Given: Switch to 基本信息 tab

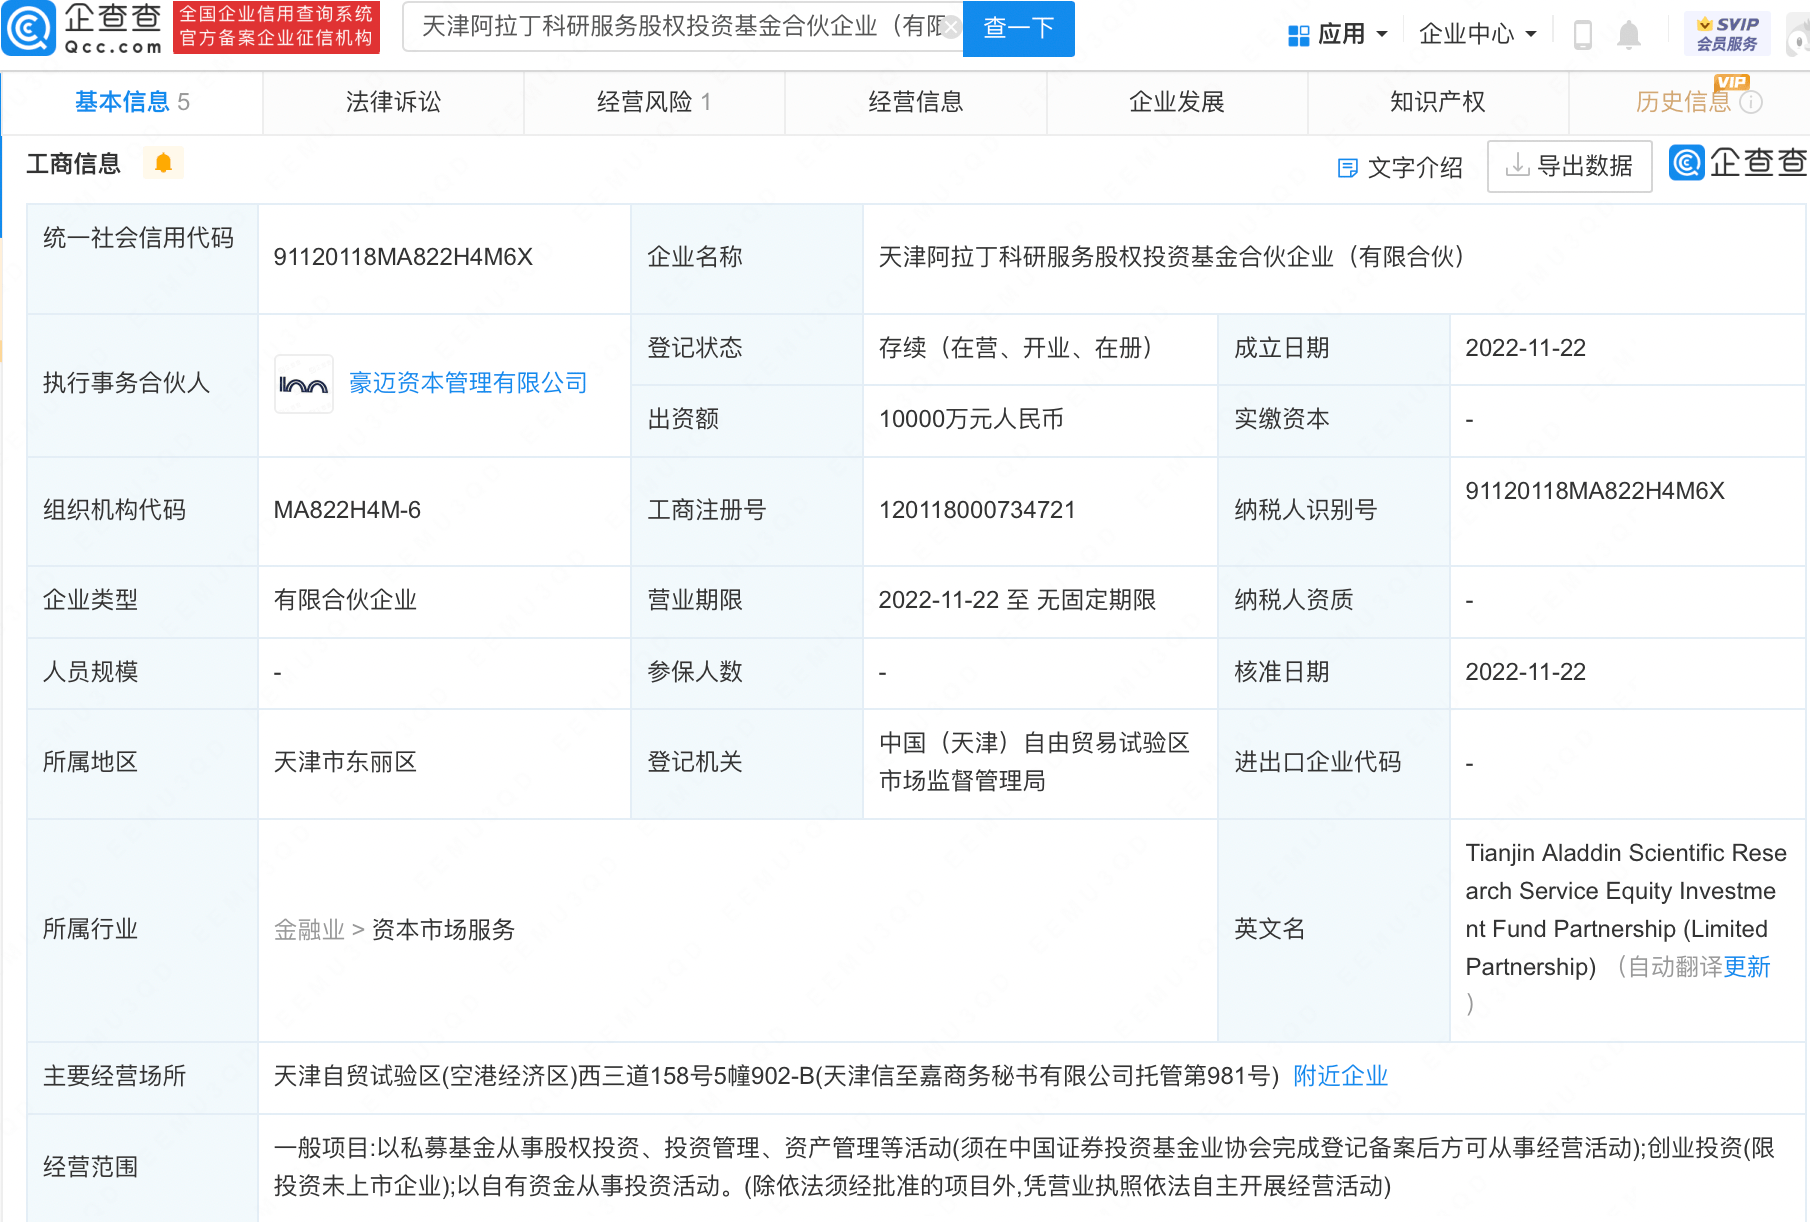Looking at the screenshot, I should click(x=132, y=102).
